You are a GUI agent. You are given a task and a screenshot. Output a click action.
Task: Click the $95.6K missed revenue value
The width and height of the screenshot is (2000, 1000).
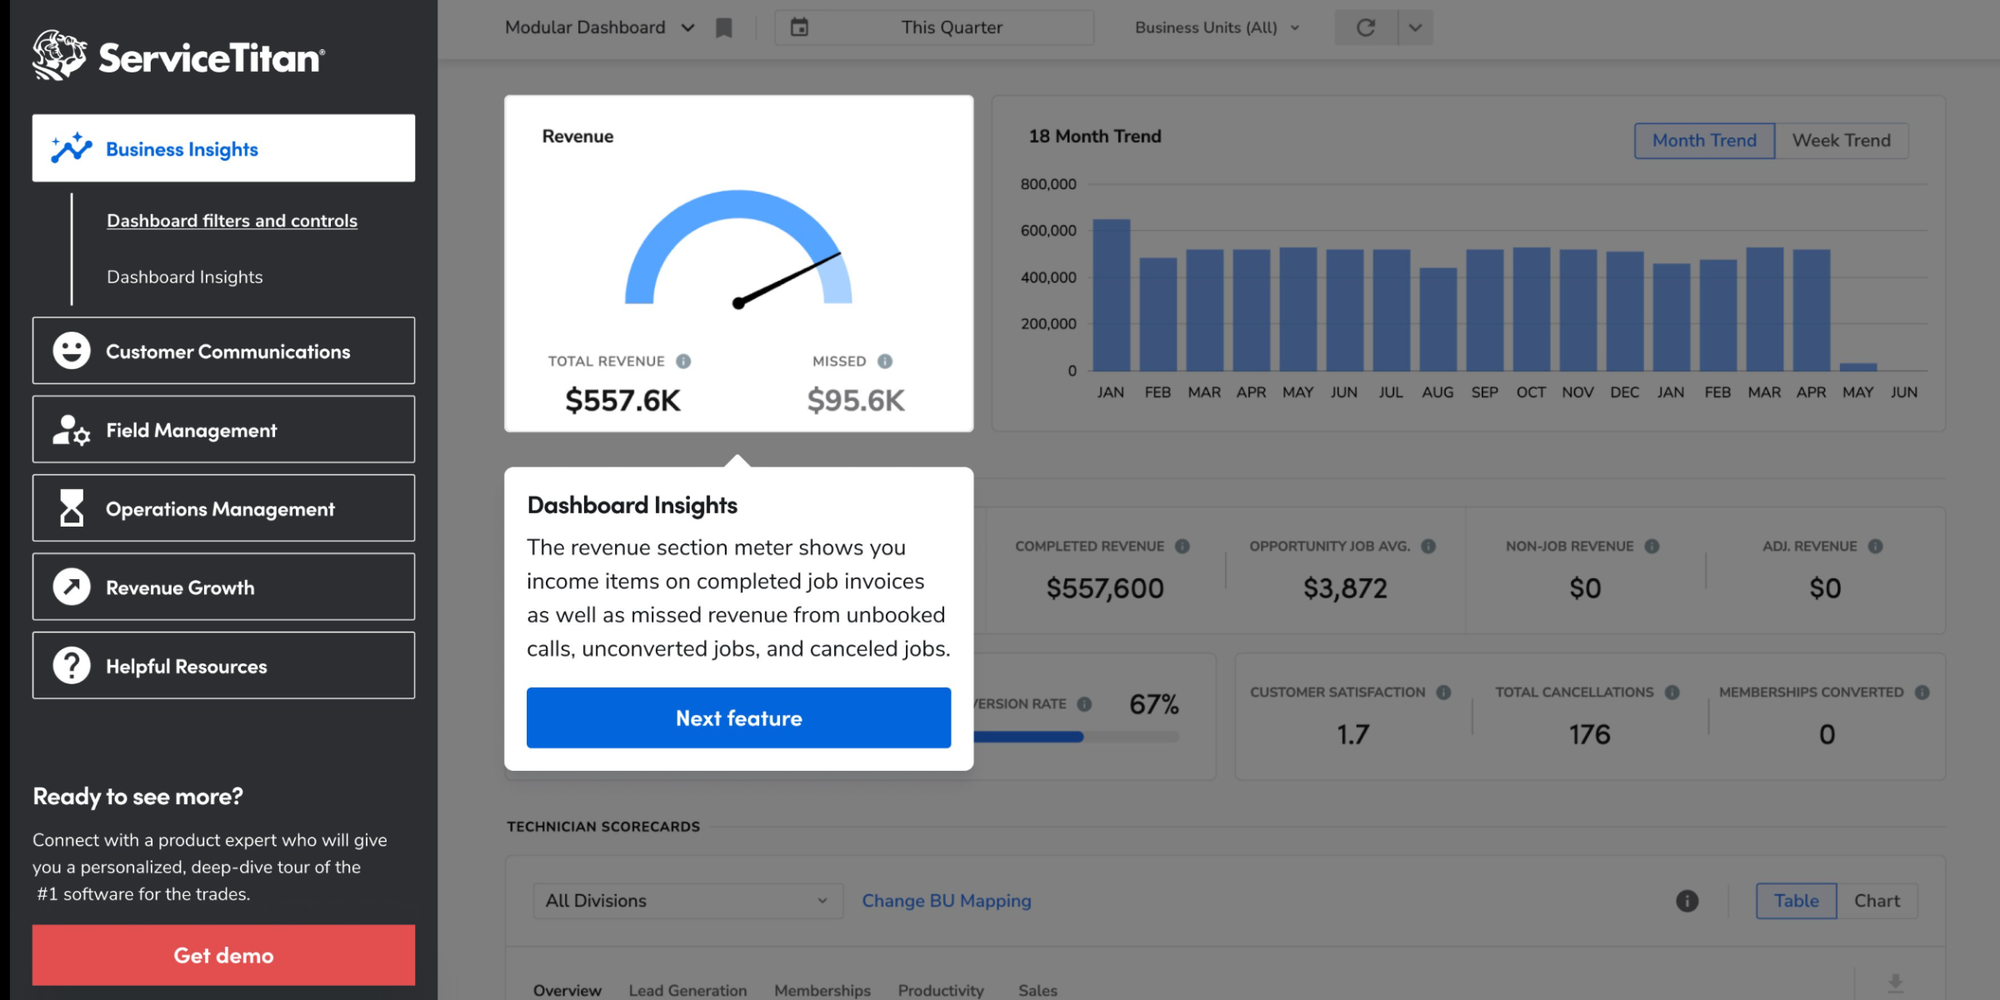pyautogui.click(x=856, y=401)
